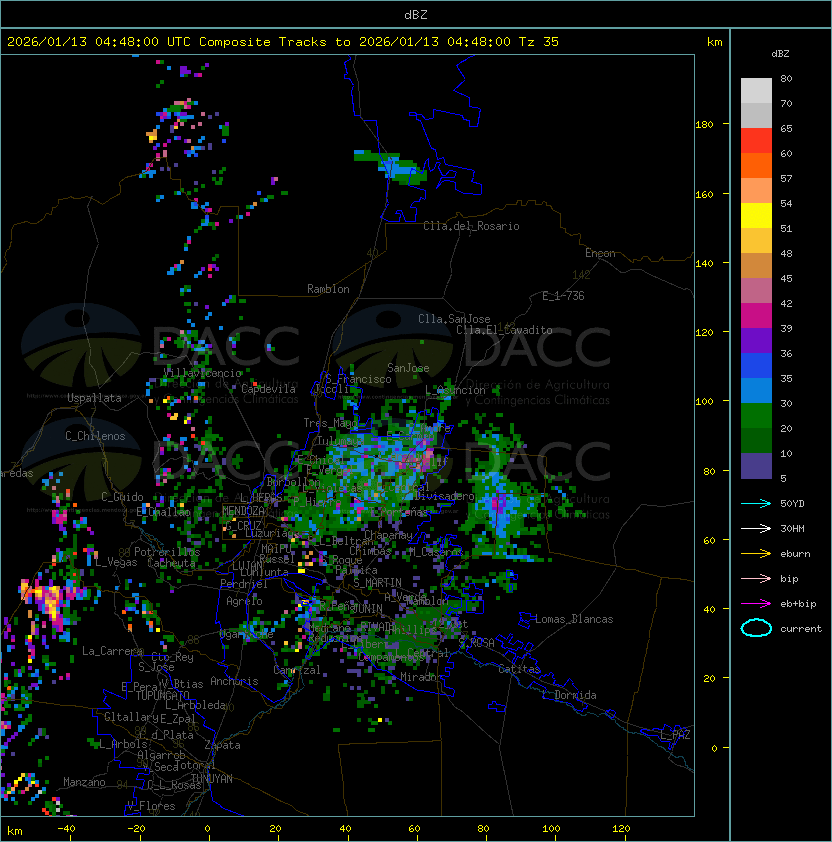Click the pink bip arrow legend icon
This screenshot has height=842, width=832.
point(756,578)
